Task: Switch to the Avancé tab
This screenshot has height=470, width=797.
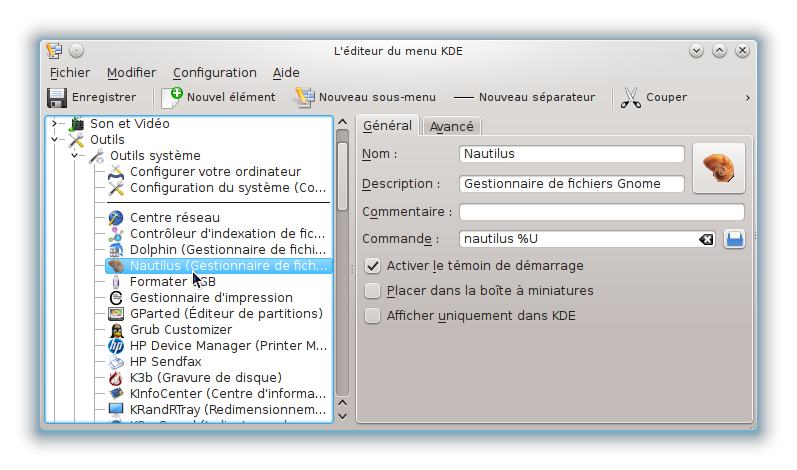Action: coord(451,127)
